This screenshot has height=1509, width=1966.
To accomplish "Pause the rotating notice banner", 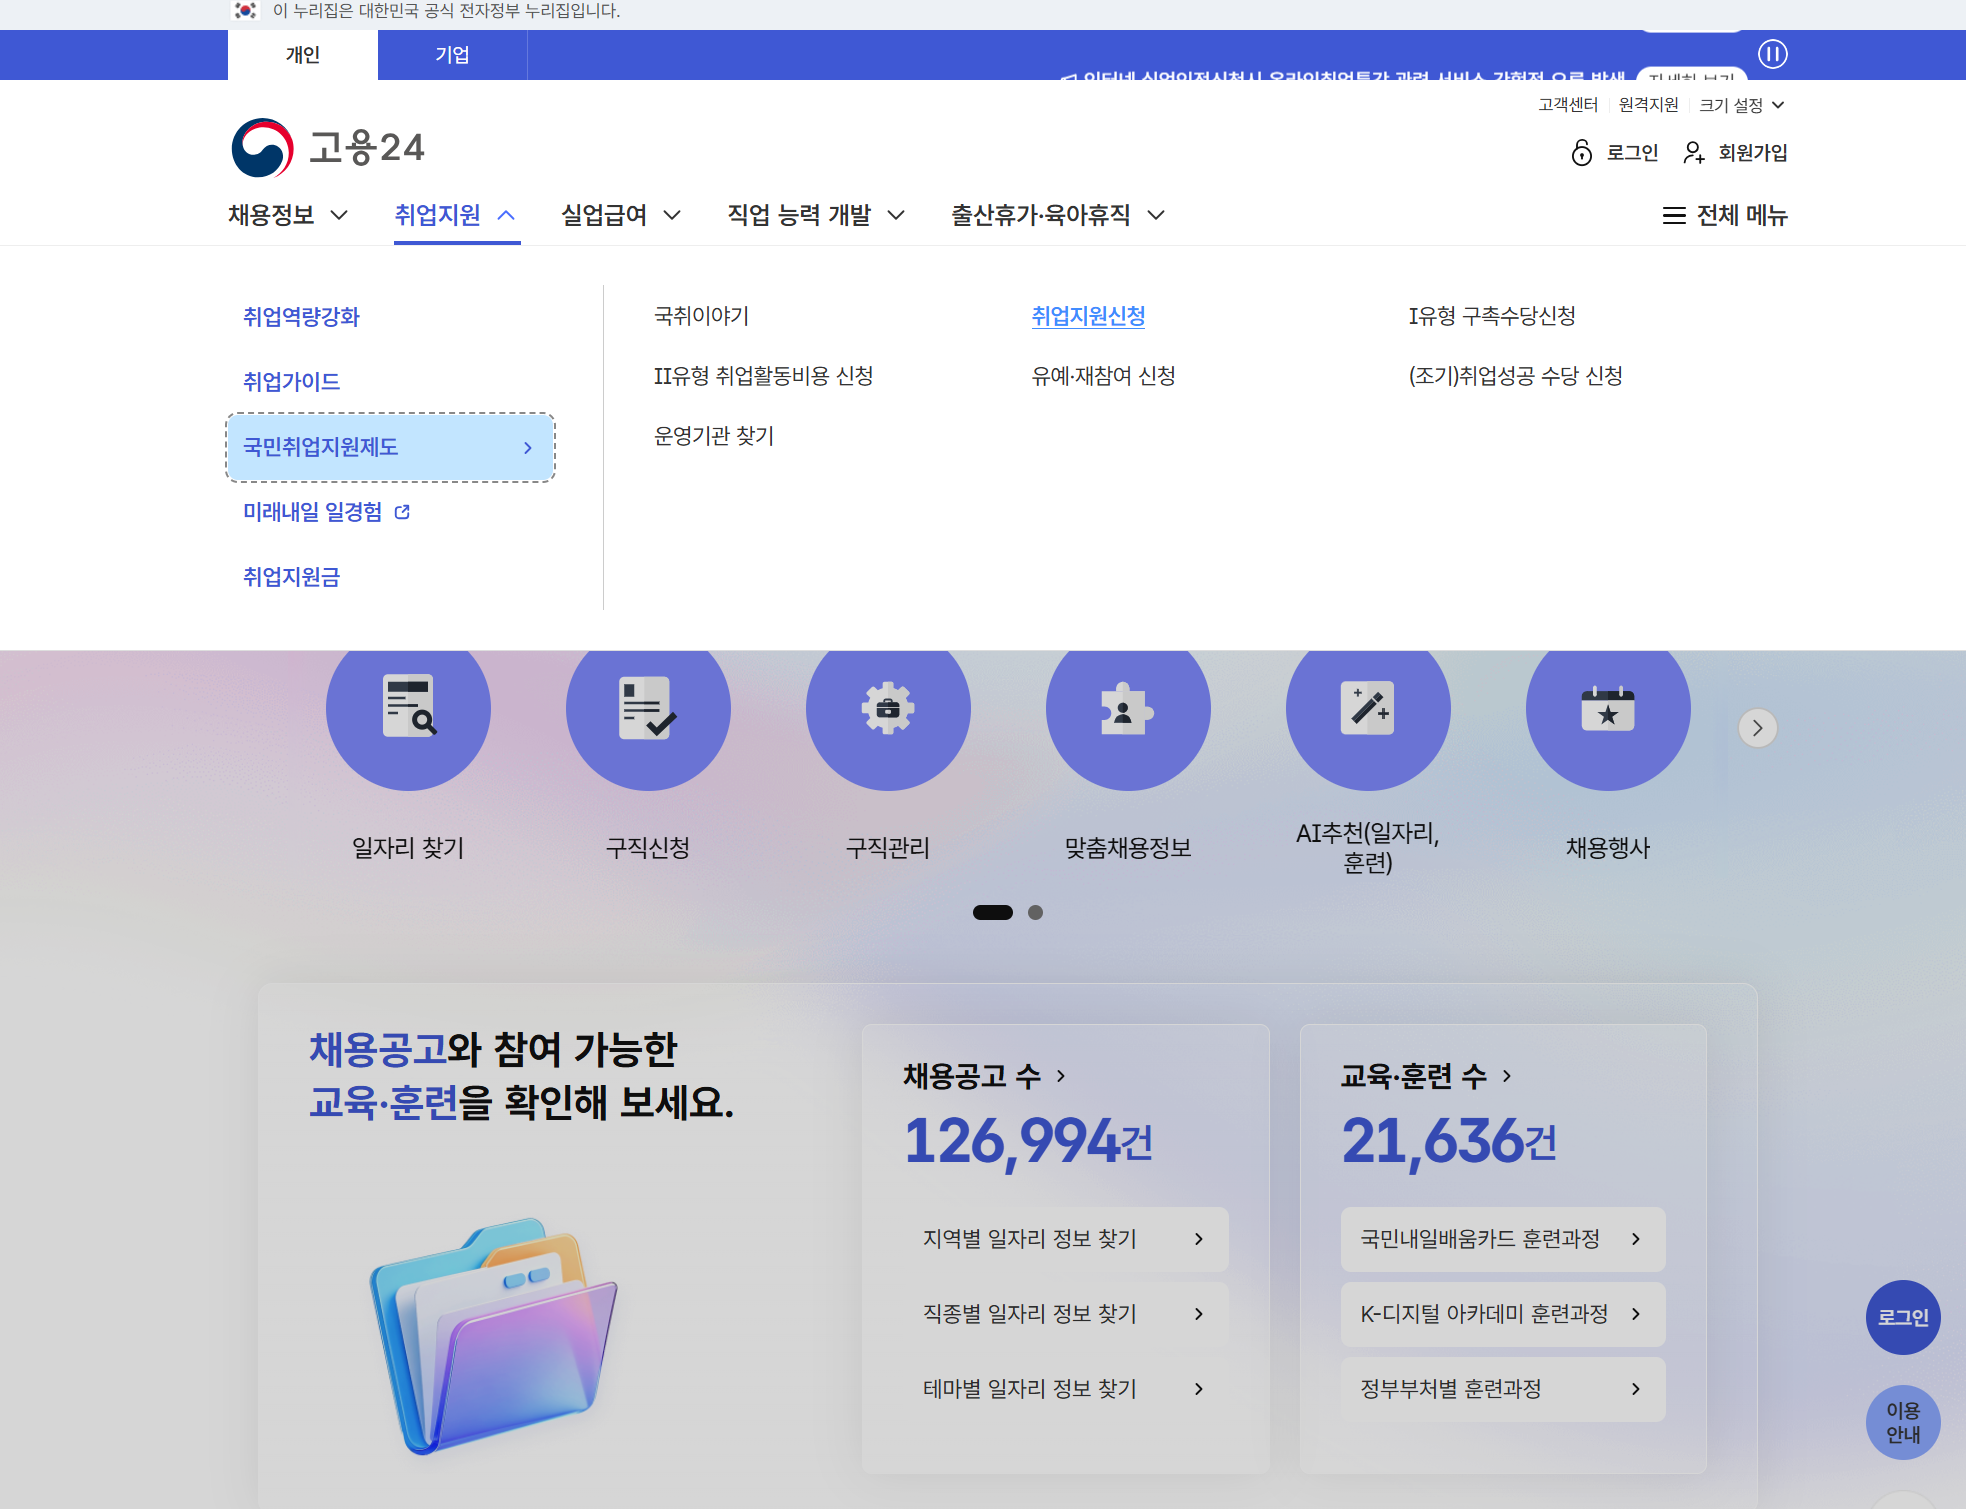I will pos(1775,55).
